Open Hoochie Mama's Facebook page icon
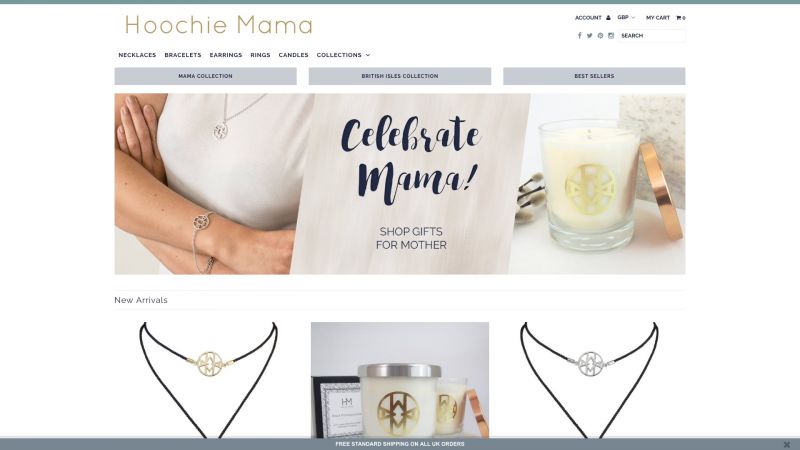 tap(579, 36)
